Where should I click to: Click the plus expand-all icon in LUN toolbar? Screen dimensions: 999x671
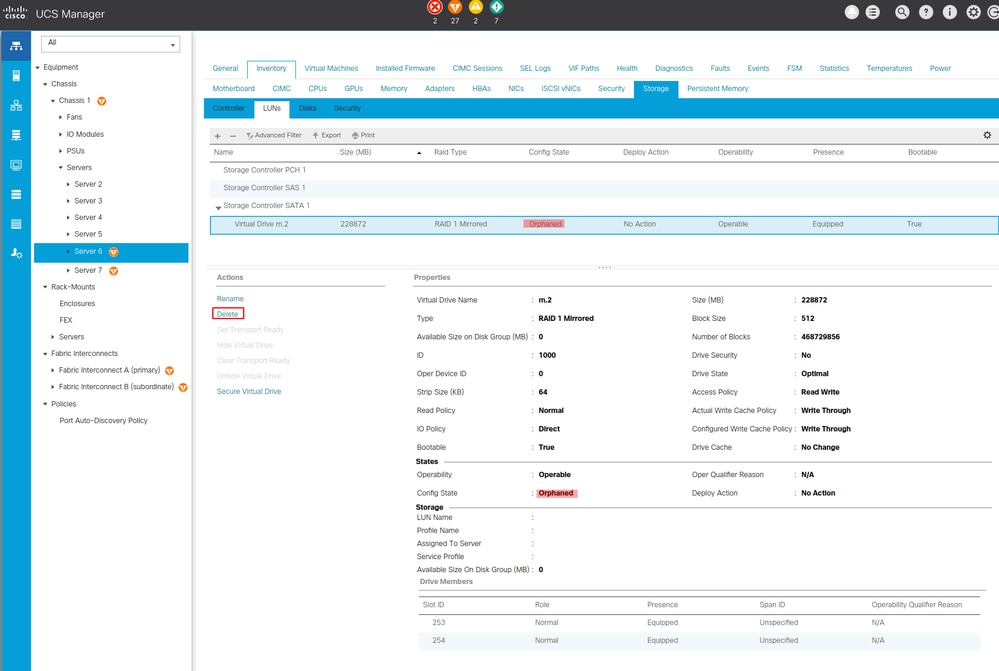click(x=217, y=136)
